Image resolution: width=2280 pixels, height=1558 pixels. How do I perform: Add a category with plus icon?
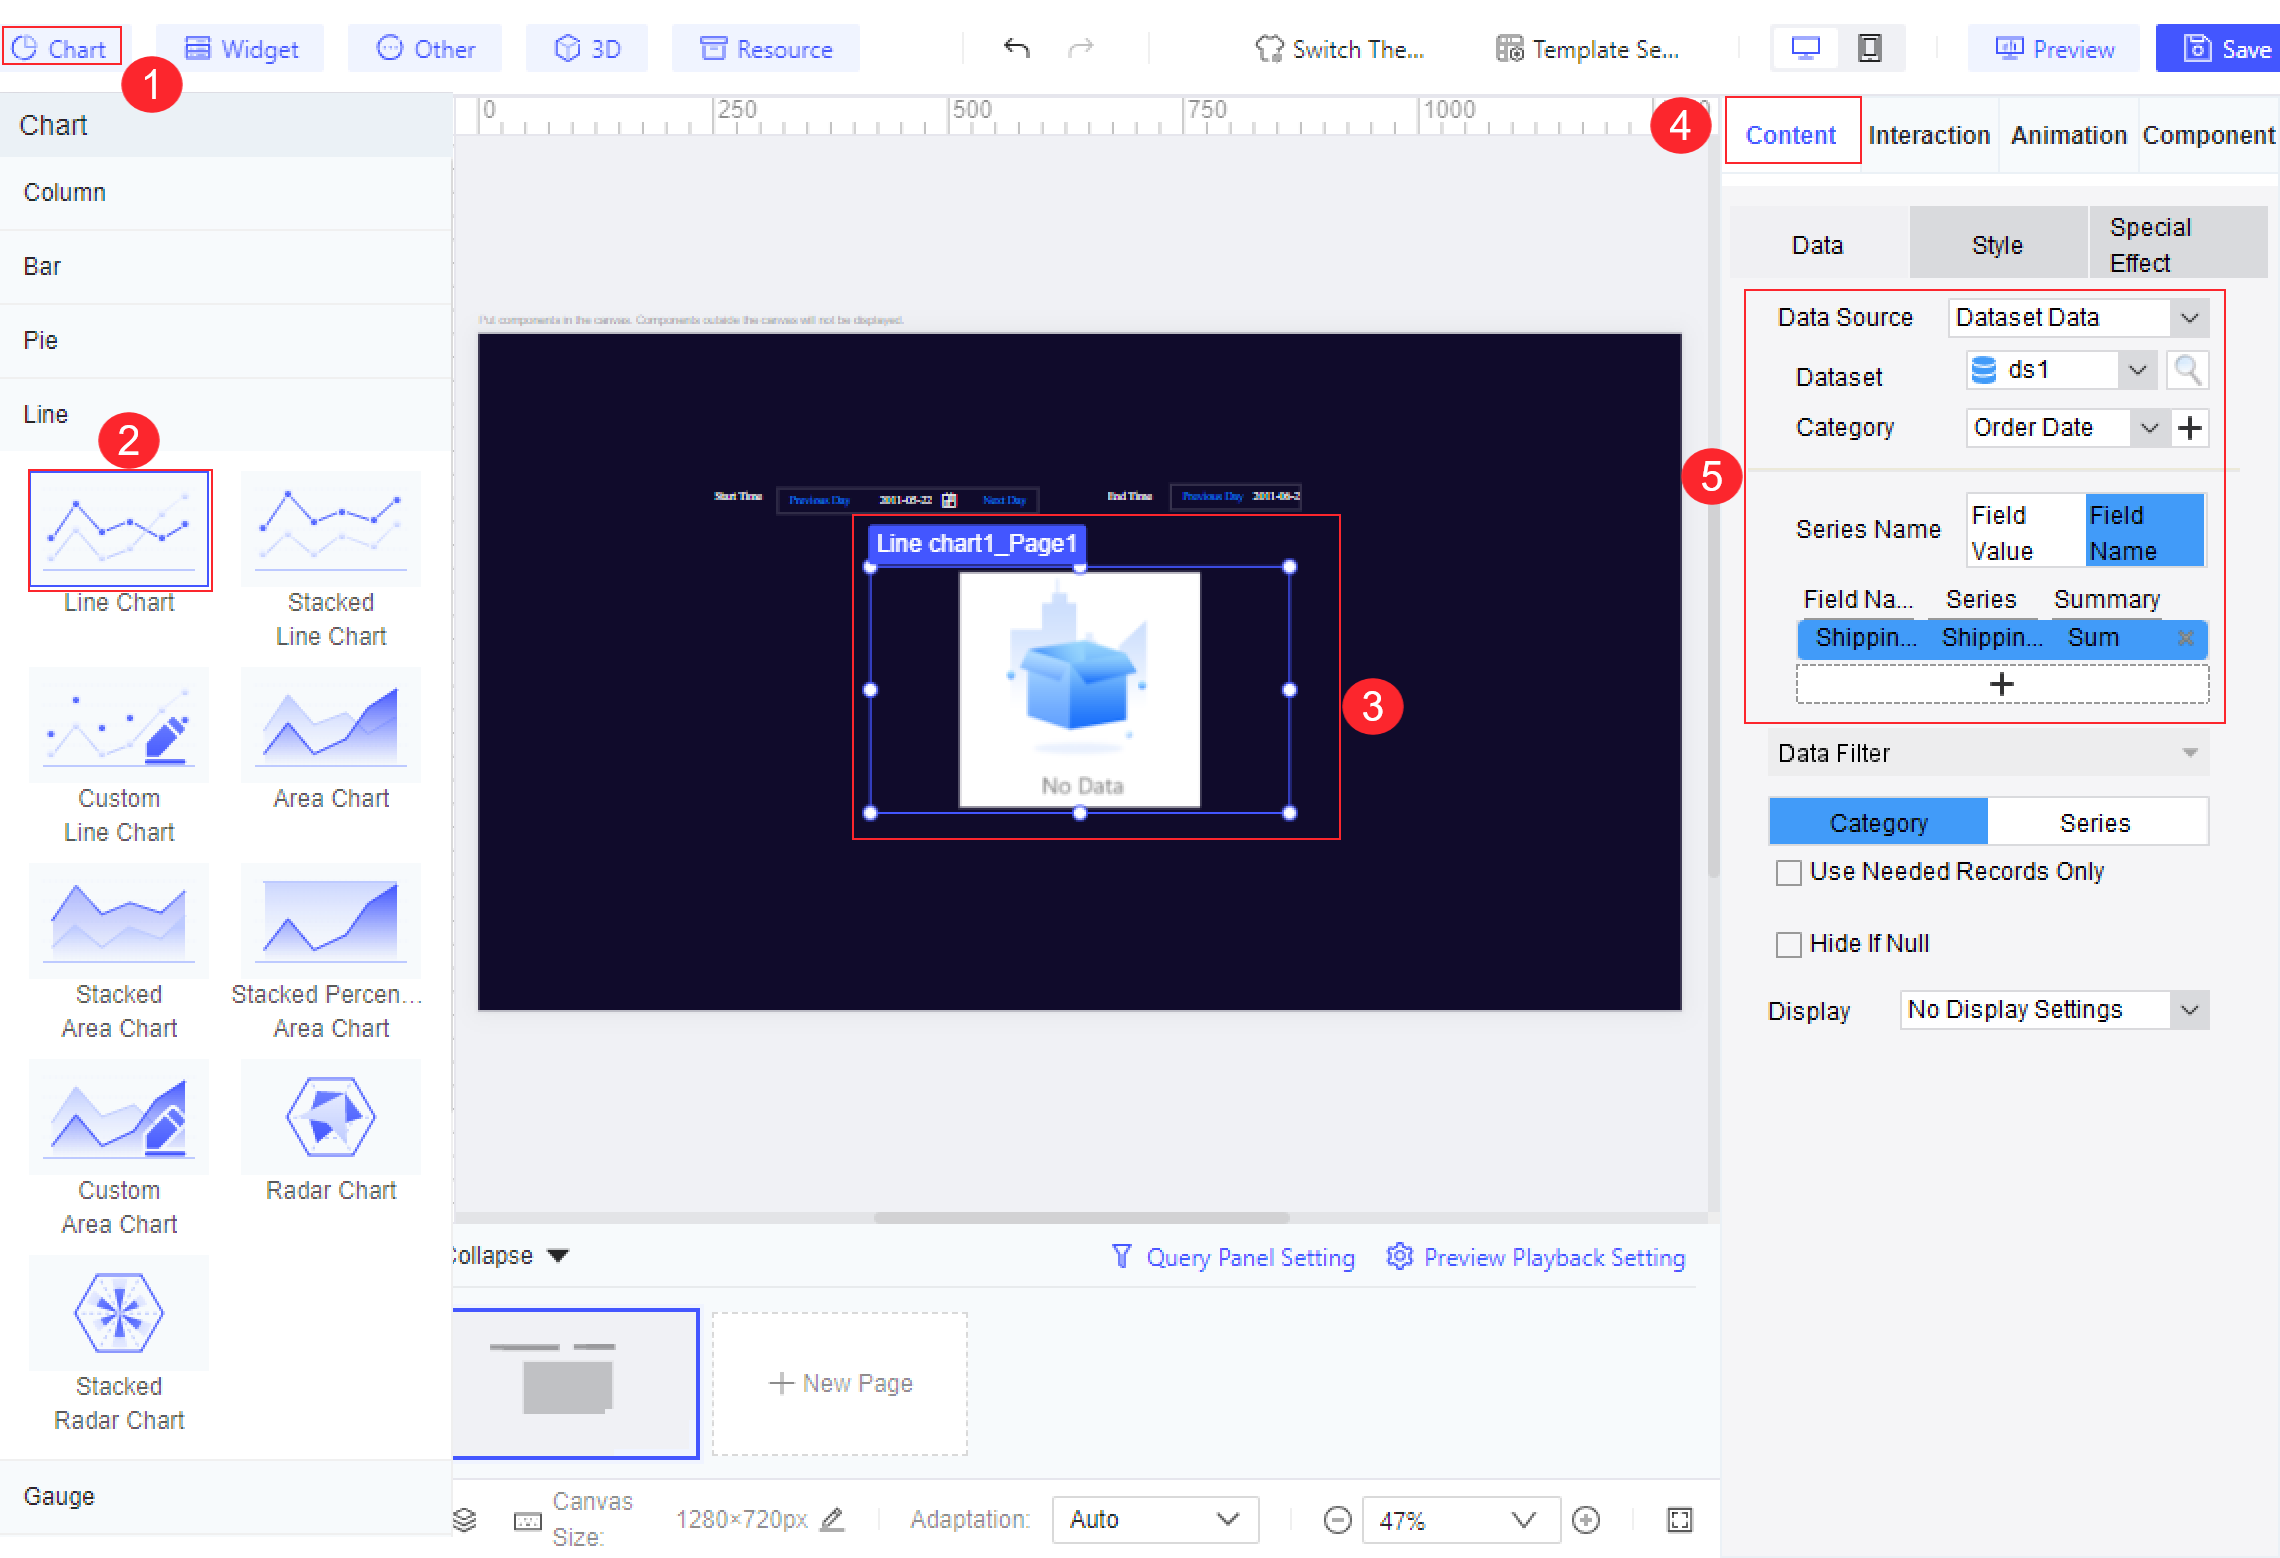pos(2190,428)
